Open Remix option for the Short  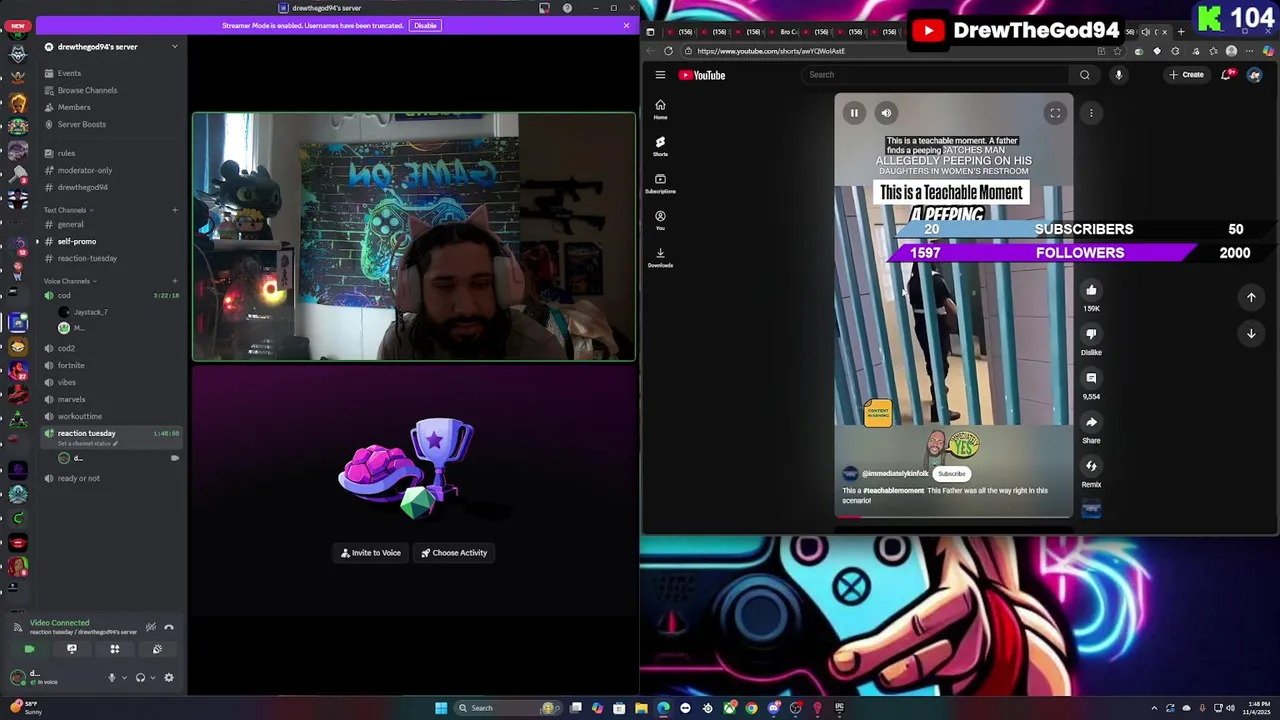tap(1091, 466)
